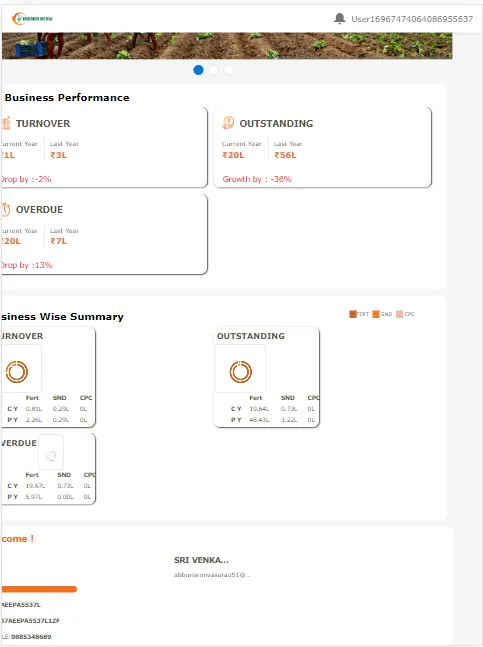
Task: Click the AEEPA5537L PAN number text
Action: click(21, 605)
